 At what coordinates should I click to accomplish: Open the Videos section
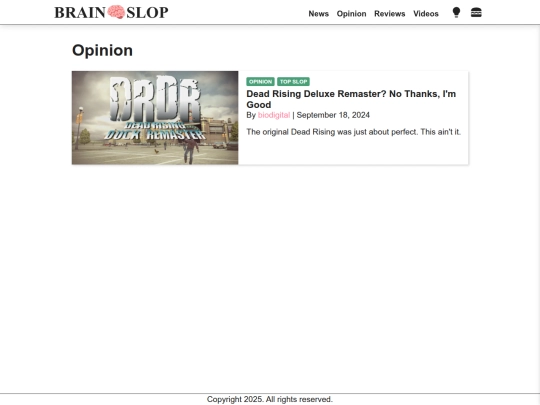[x=426, y=14]
